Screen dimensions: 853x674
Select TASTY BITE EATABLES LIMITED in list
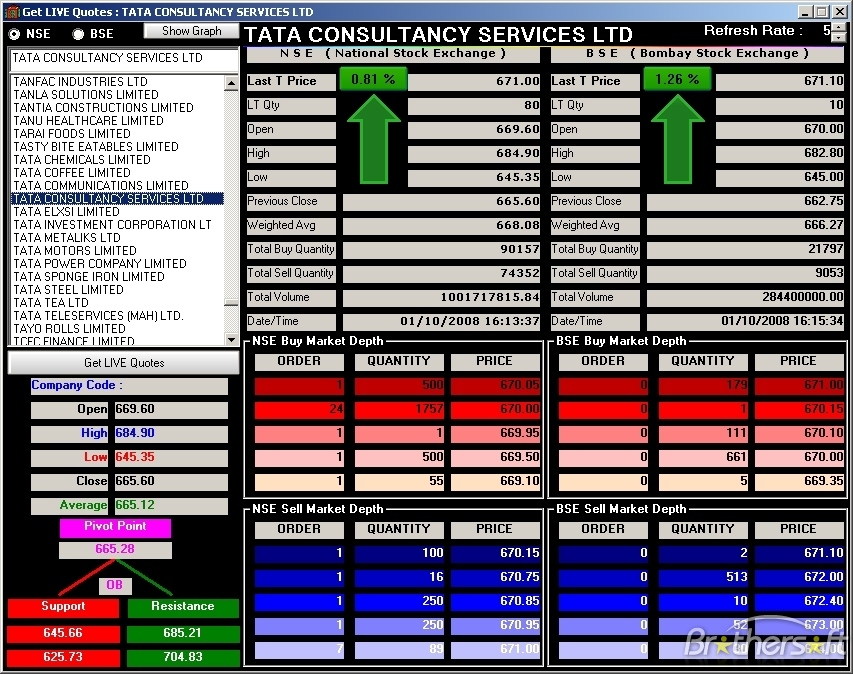click(x=118, y=147)
